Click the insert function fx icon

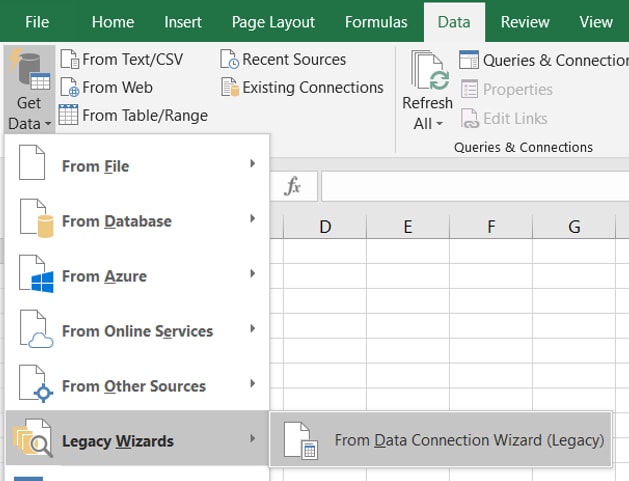point(293,187)
